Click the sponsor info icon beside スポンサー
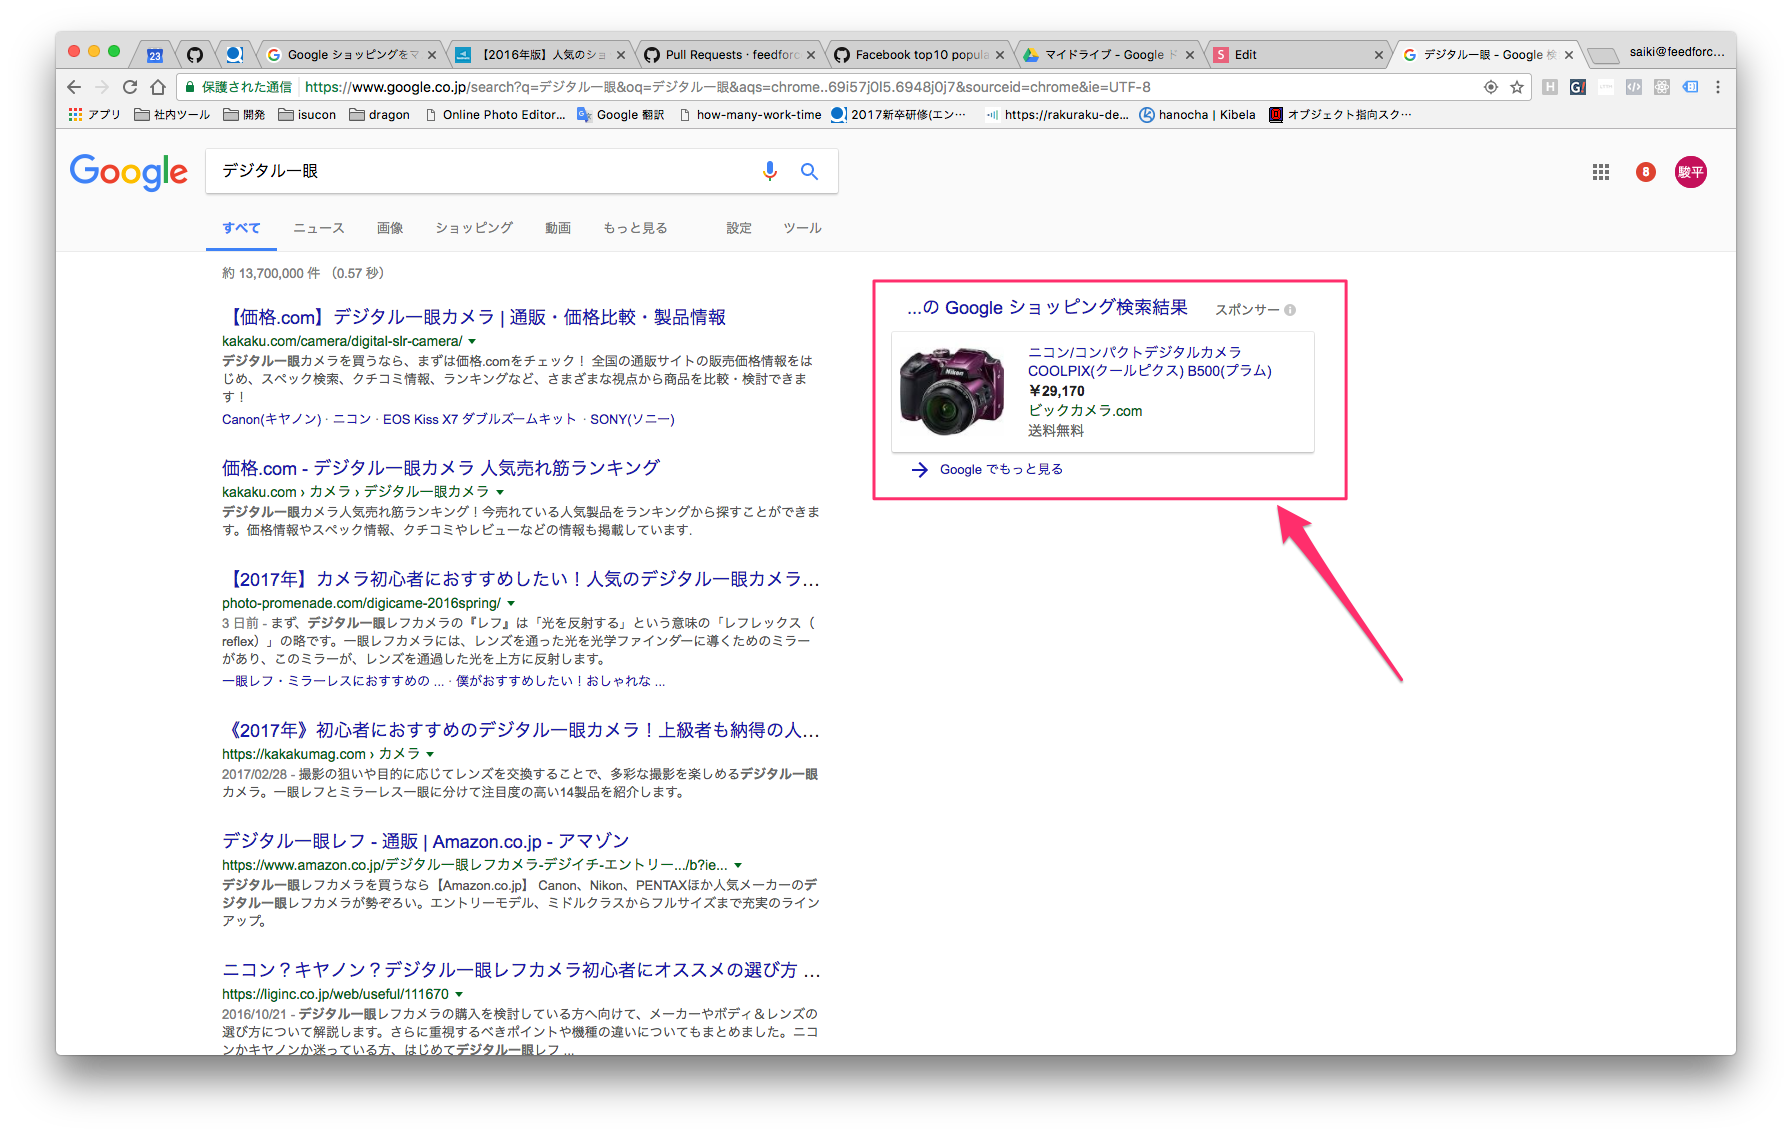 click(1290, 310)
